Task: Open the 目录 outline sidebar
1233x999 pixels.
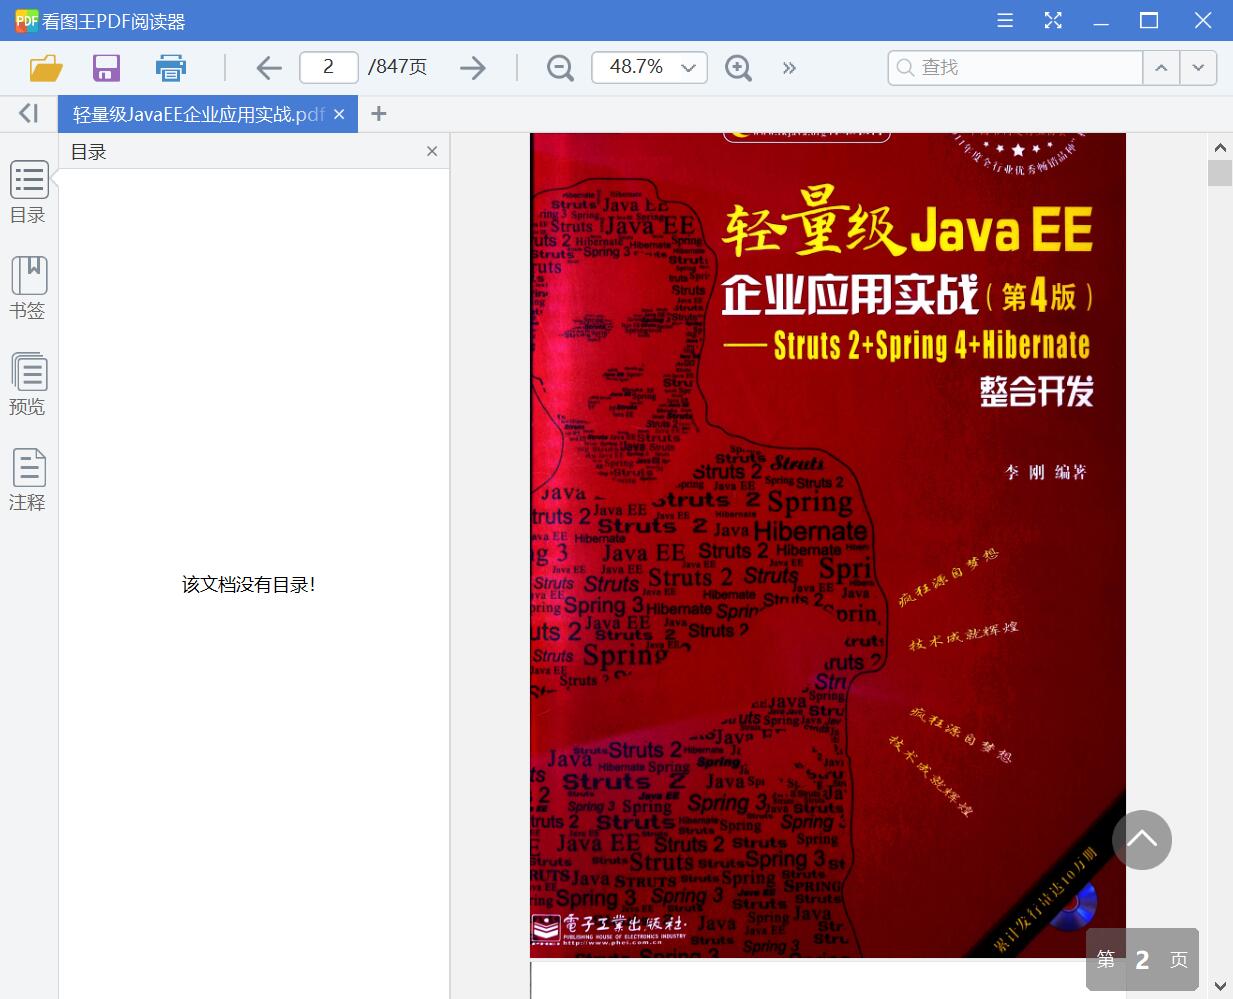Action: coord(28,192)
